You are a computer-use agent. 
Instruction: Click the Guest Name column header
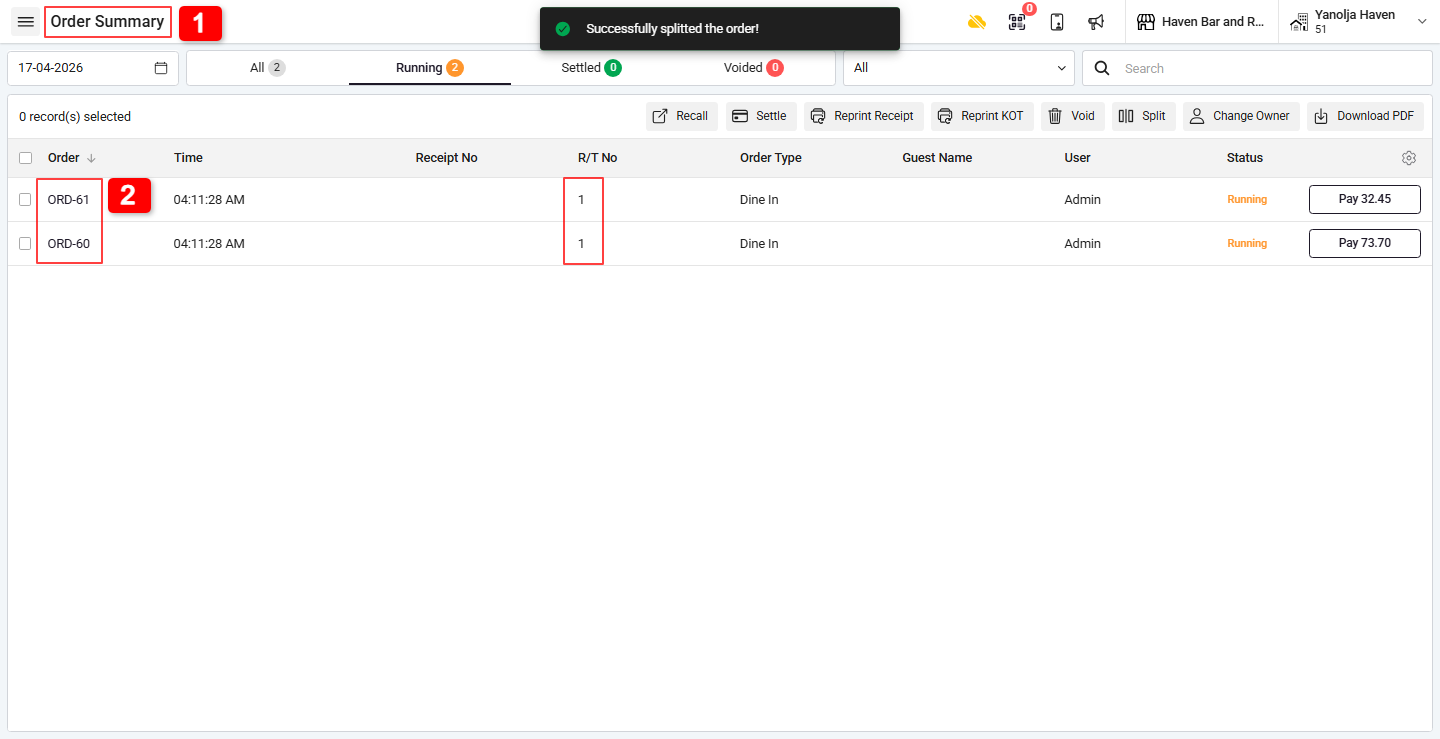coord(937,158)
